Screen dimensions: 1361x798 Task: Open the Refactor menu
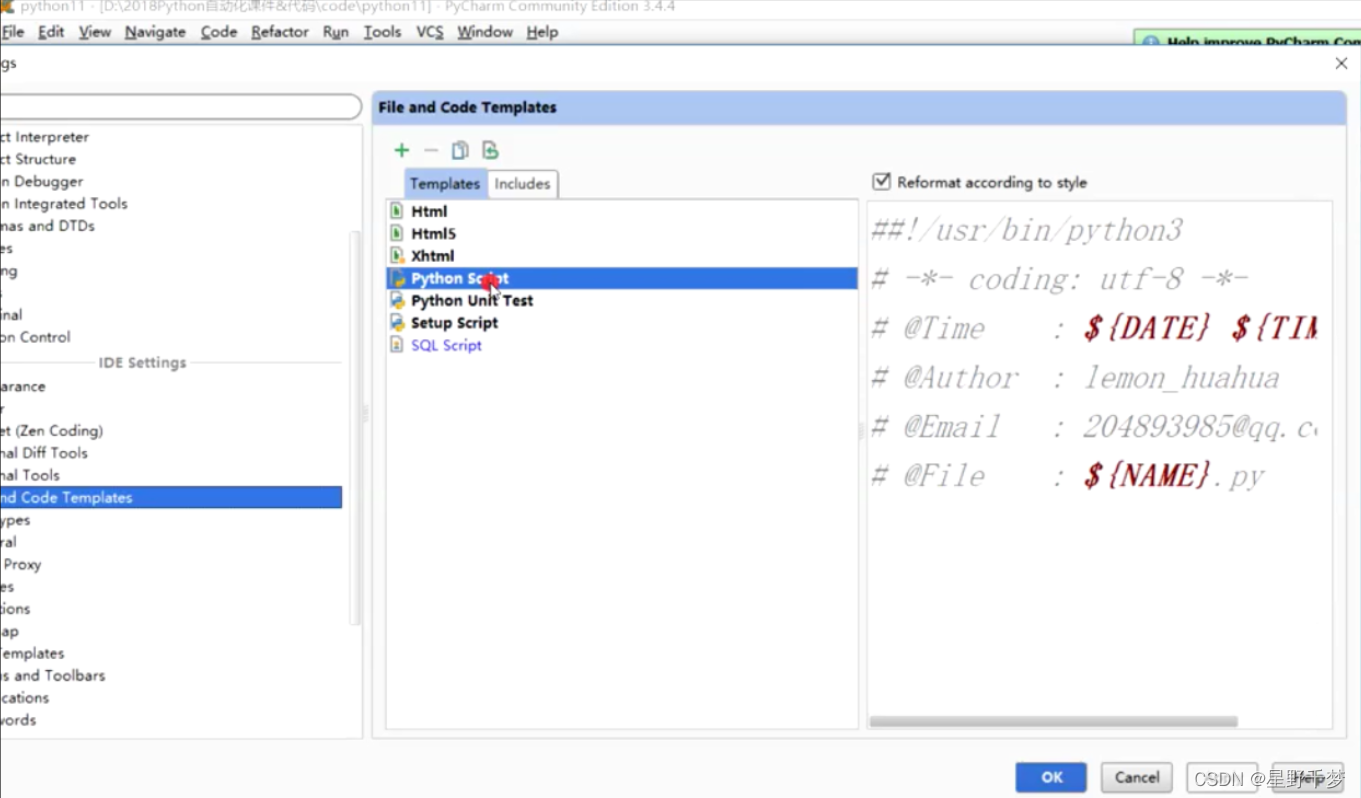(x=280, y=32)
